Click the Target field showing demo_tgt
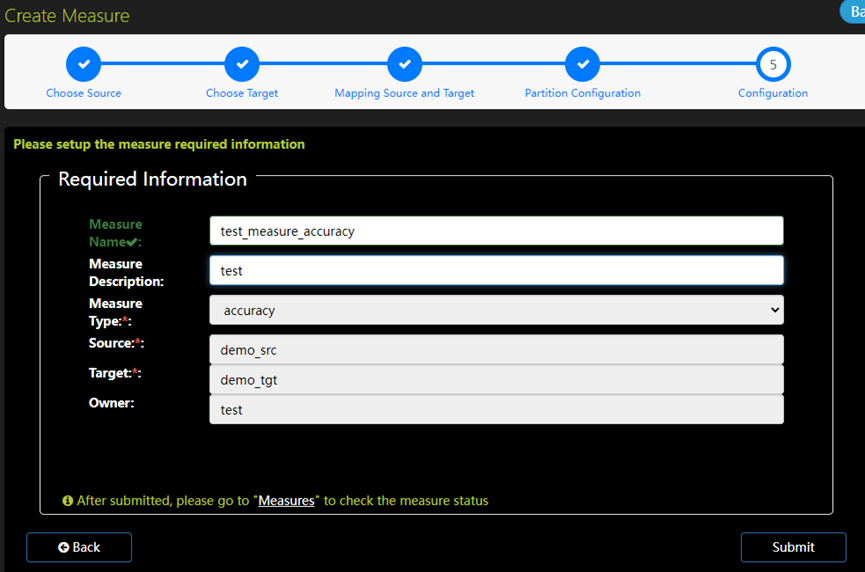 click(x=496, y=379)
